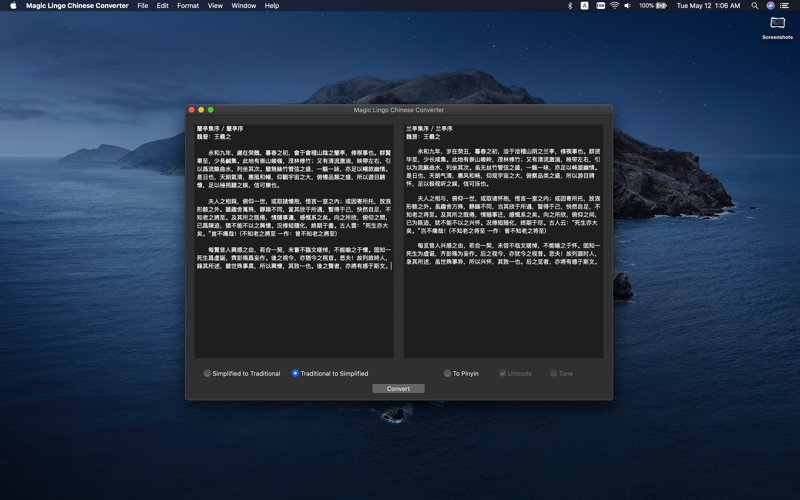Minimize window with the yellow button

201,110
